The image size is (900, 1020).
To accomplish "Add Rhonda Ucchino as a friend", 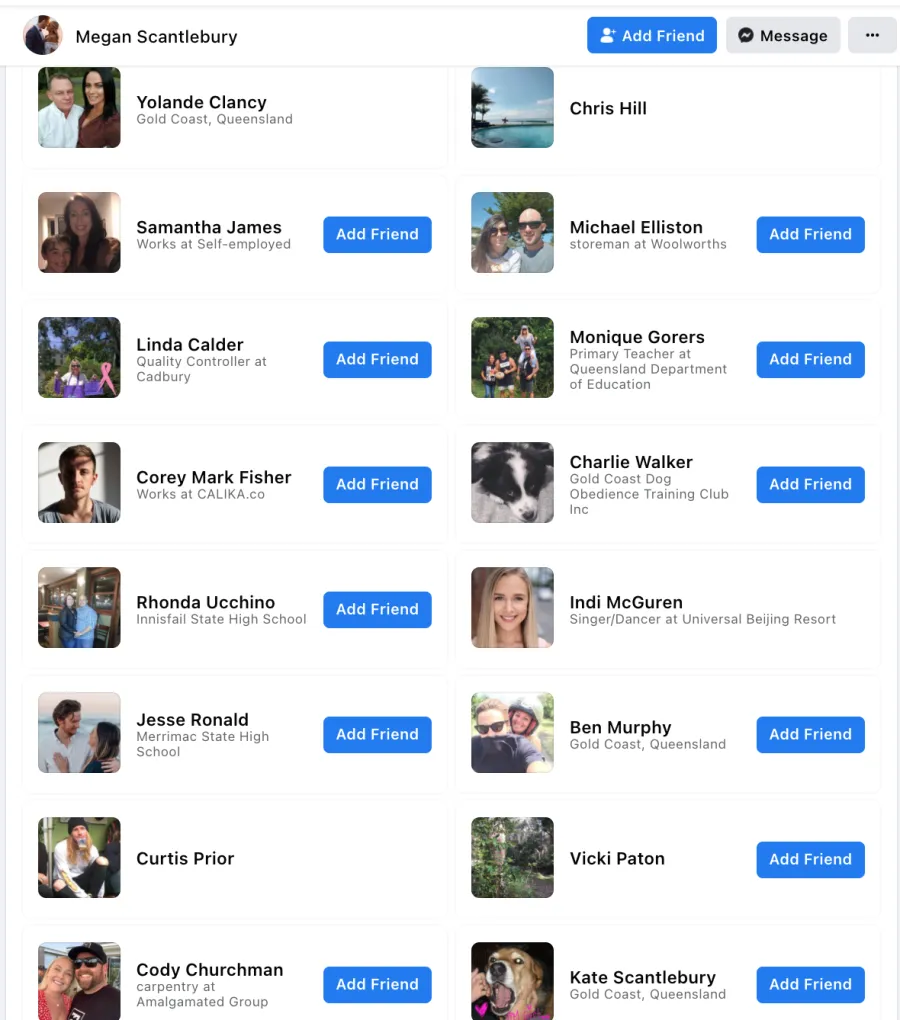I will click(x=377, y=610).
